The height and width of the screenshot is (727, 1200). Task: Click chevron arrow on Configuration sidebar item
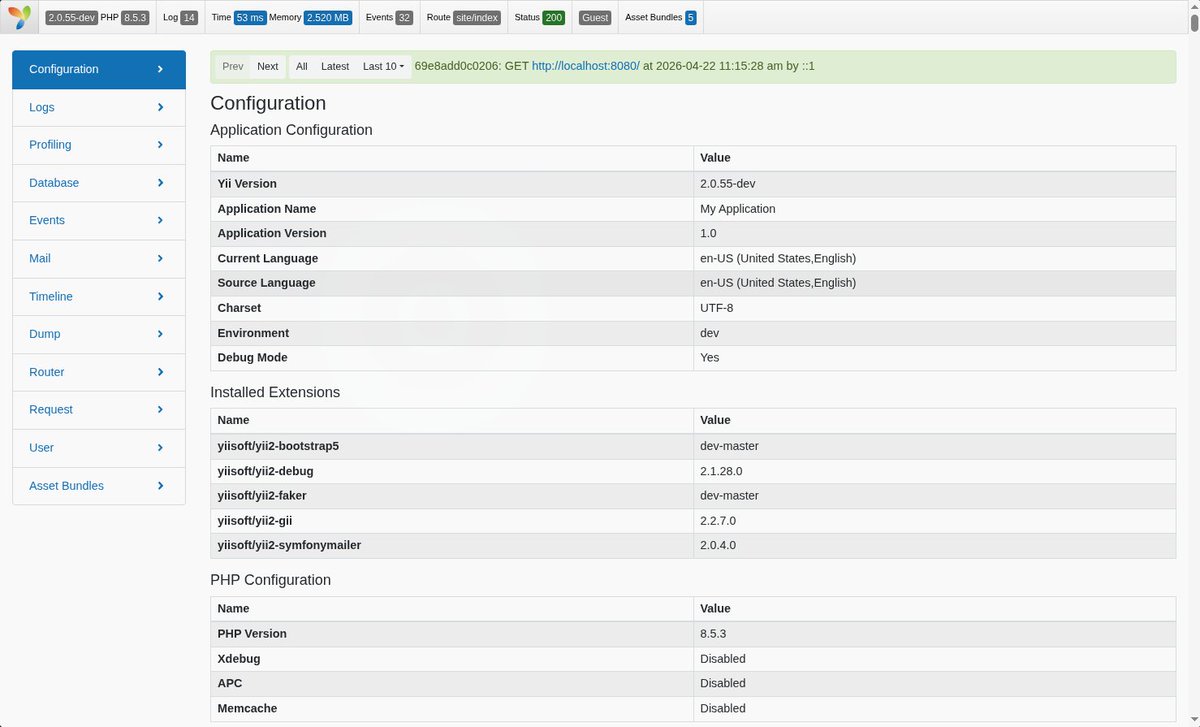click(160, 69)
